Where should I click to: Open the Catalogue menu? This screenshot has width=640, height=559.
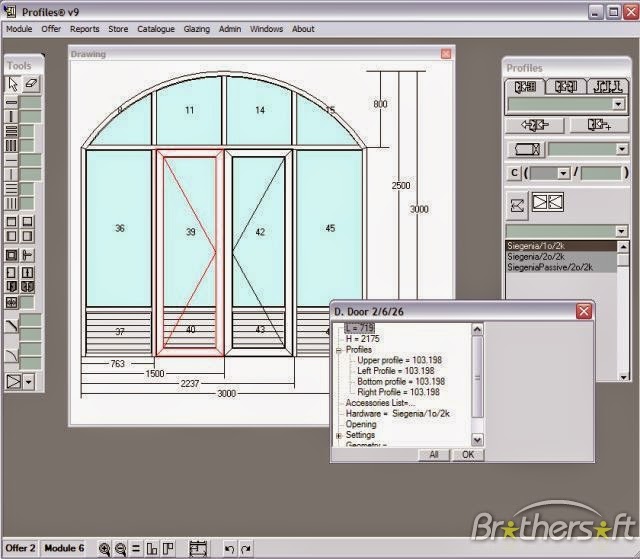[156, 29]
